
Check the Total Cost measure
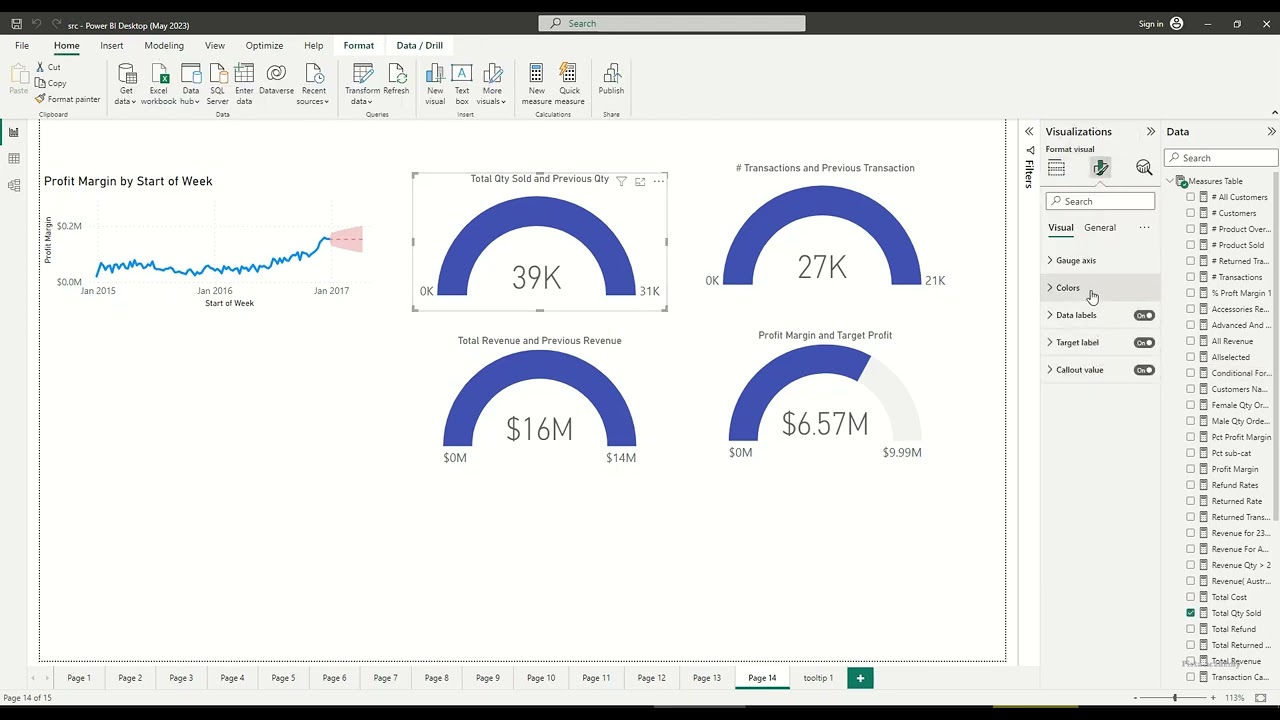[x=1190, y=597]
